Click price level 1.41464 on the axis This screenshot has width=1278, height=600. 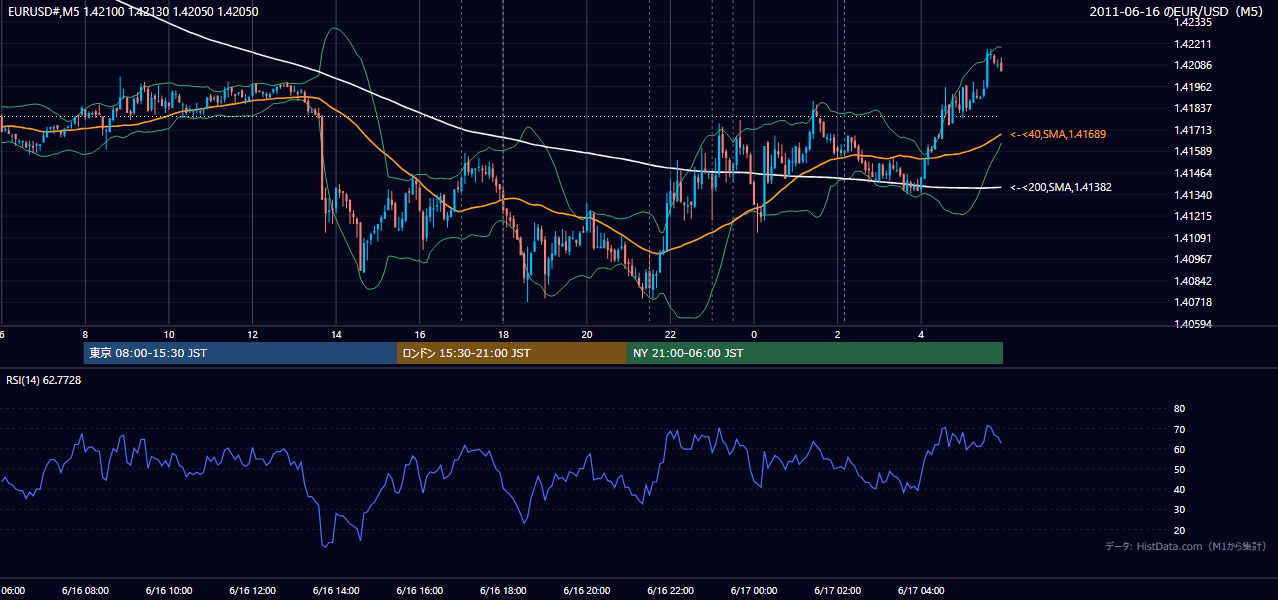[1194, 173]
